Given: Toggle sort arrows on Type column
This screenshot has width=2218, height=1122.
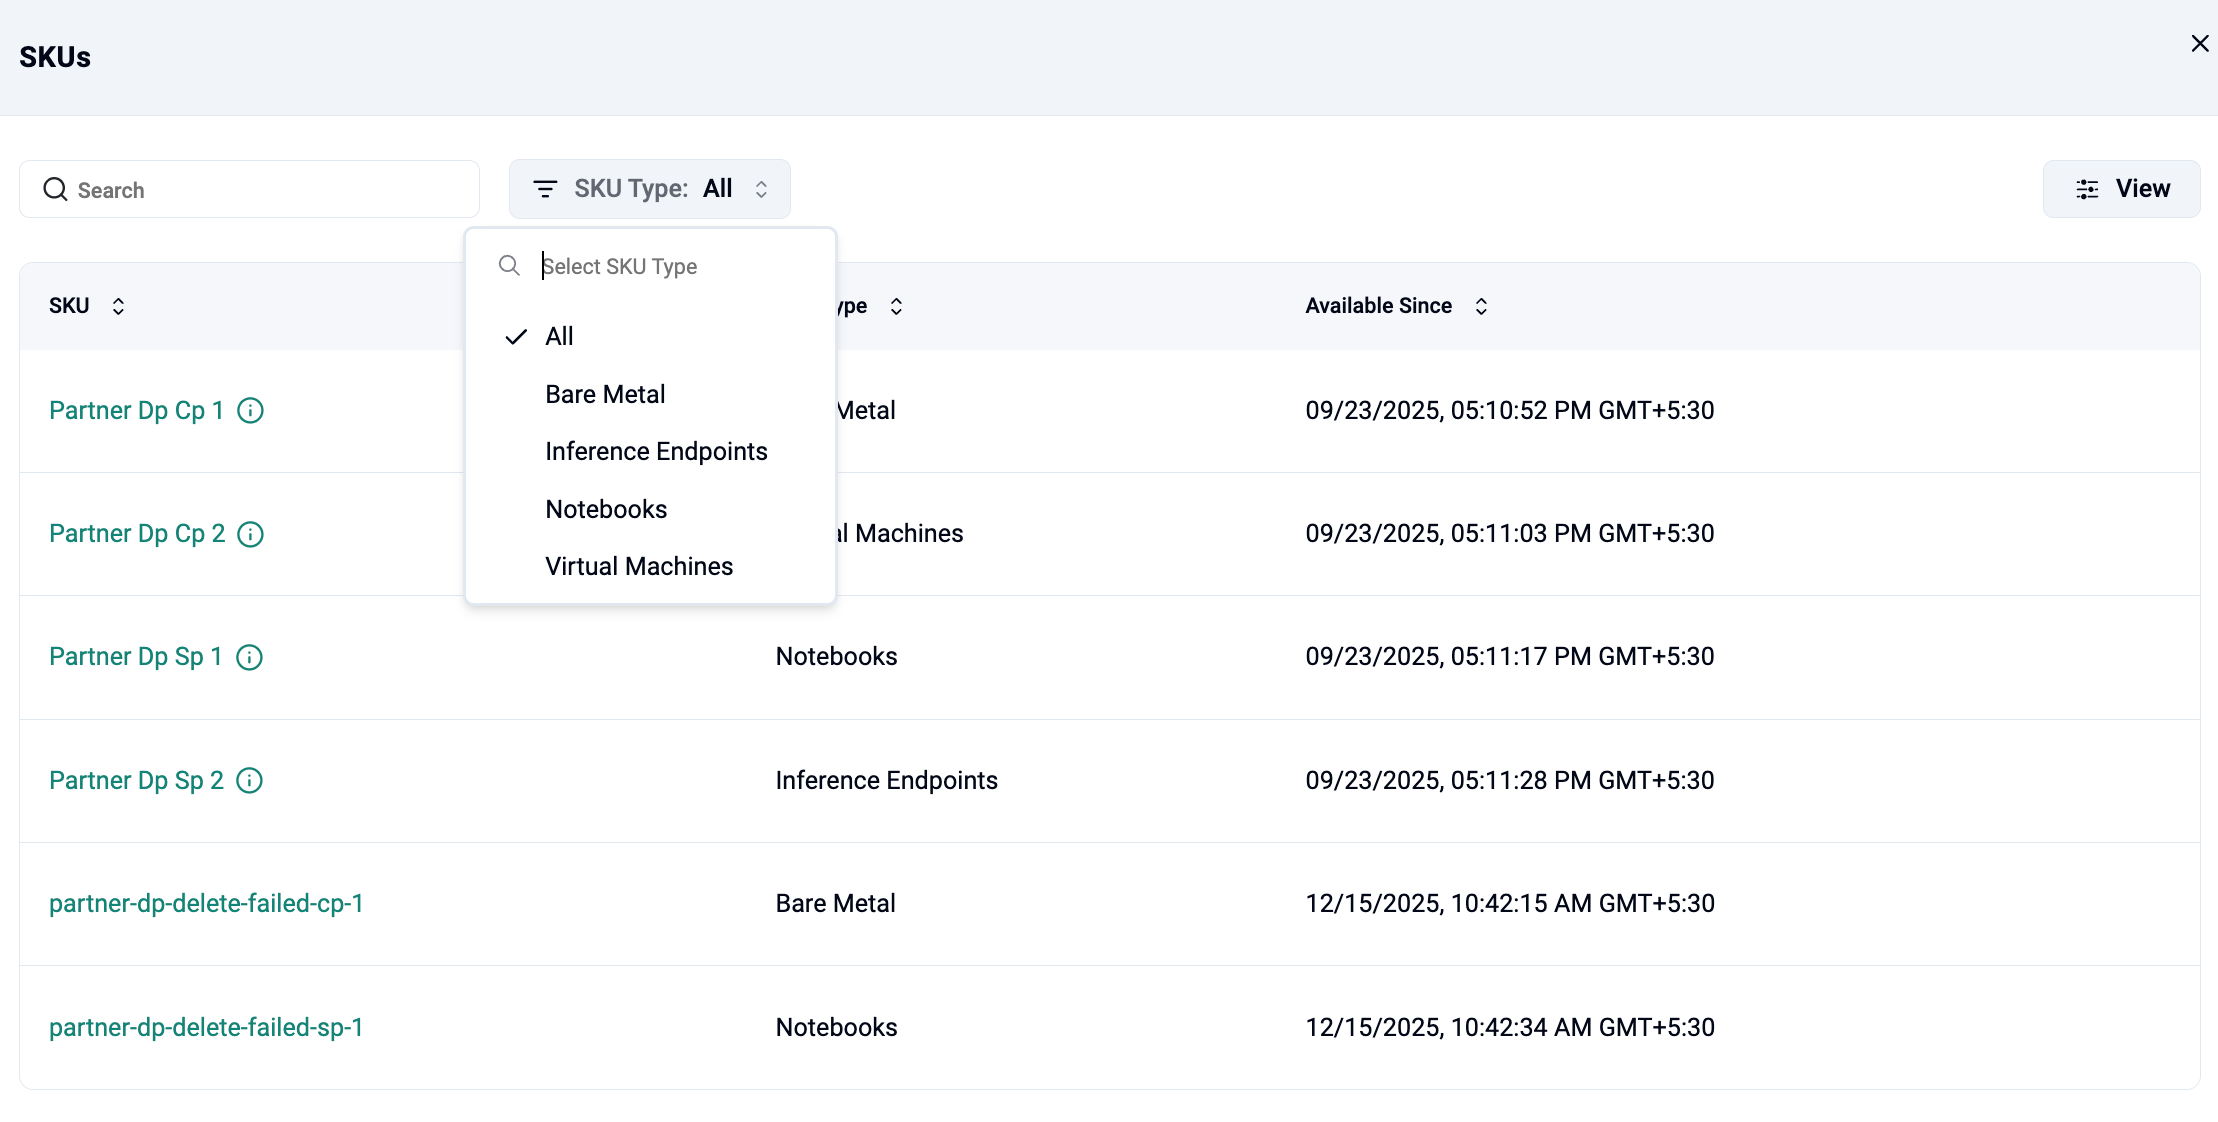Looking at the screenshot, I should tap(896, 306).
